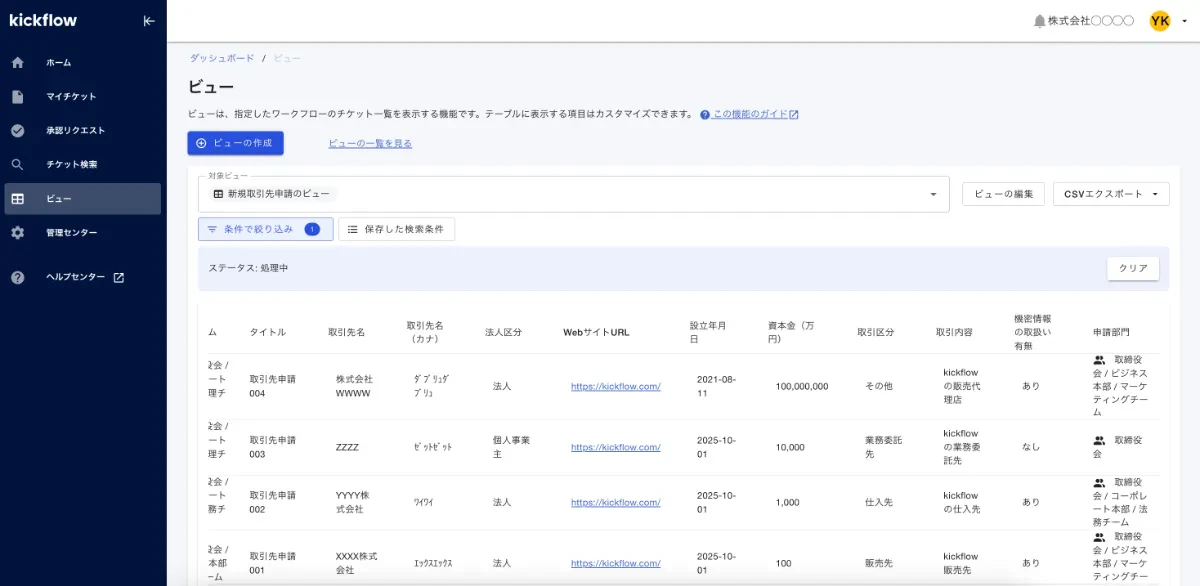Click the ビューの作成 button
Viewport: 1200px width, 586px height.
point(236,143)
